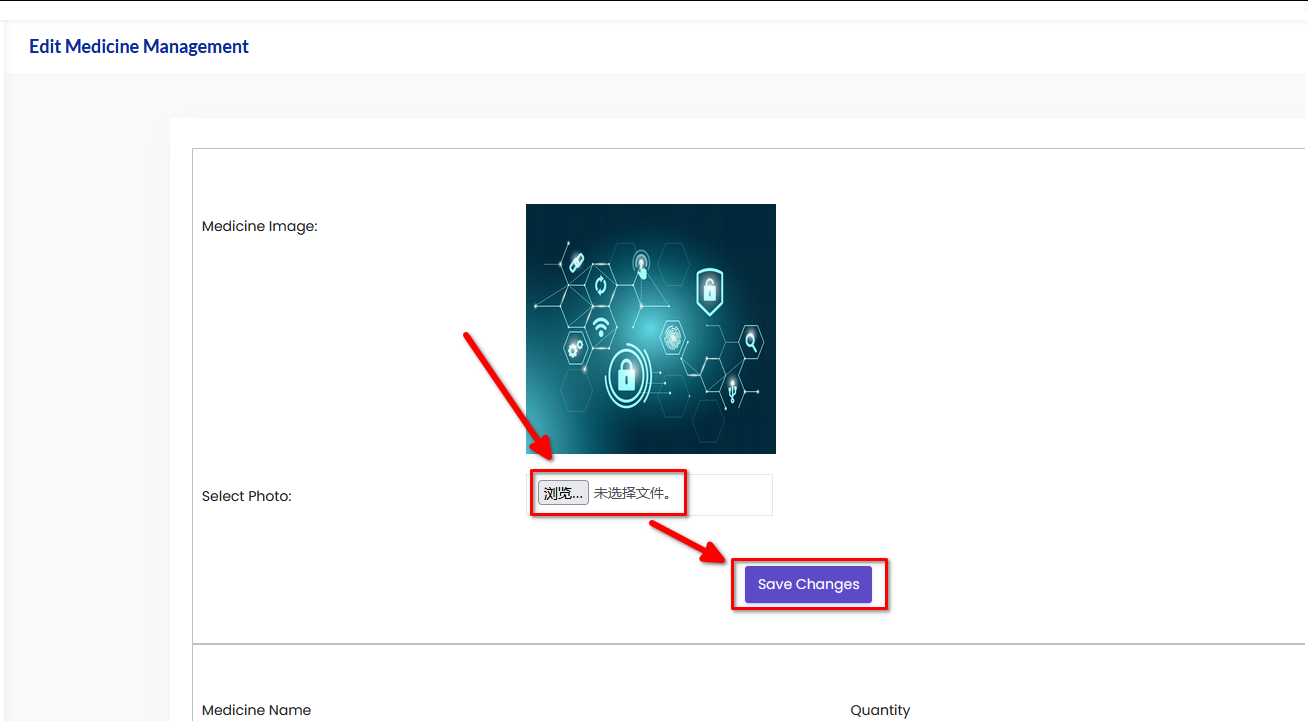
Task: Click the Save Changes button
Action: point(808,585)
